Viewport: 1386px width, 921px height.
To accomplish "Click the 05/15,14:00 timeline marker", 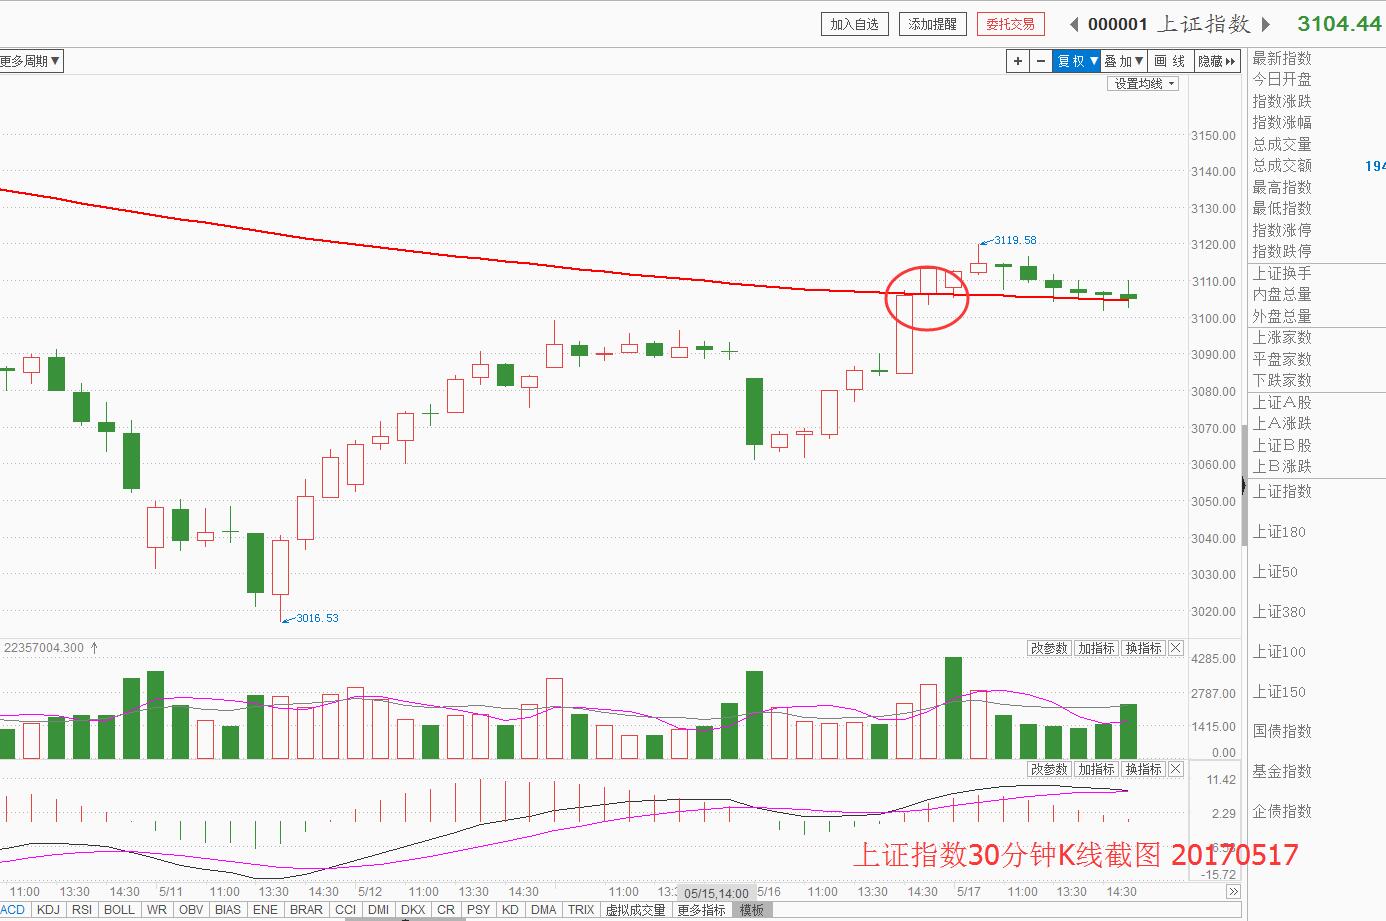I will pyautogui.click(x=716, y=893).
